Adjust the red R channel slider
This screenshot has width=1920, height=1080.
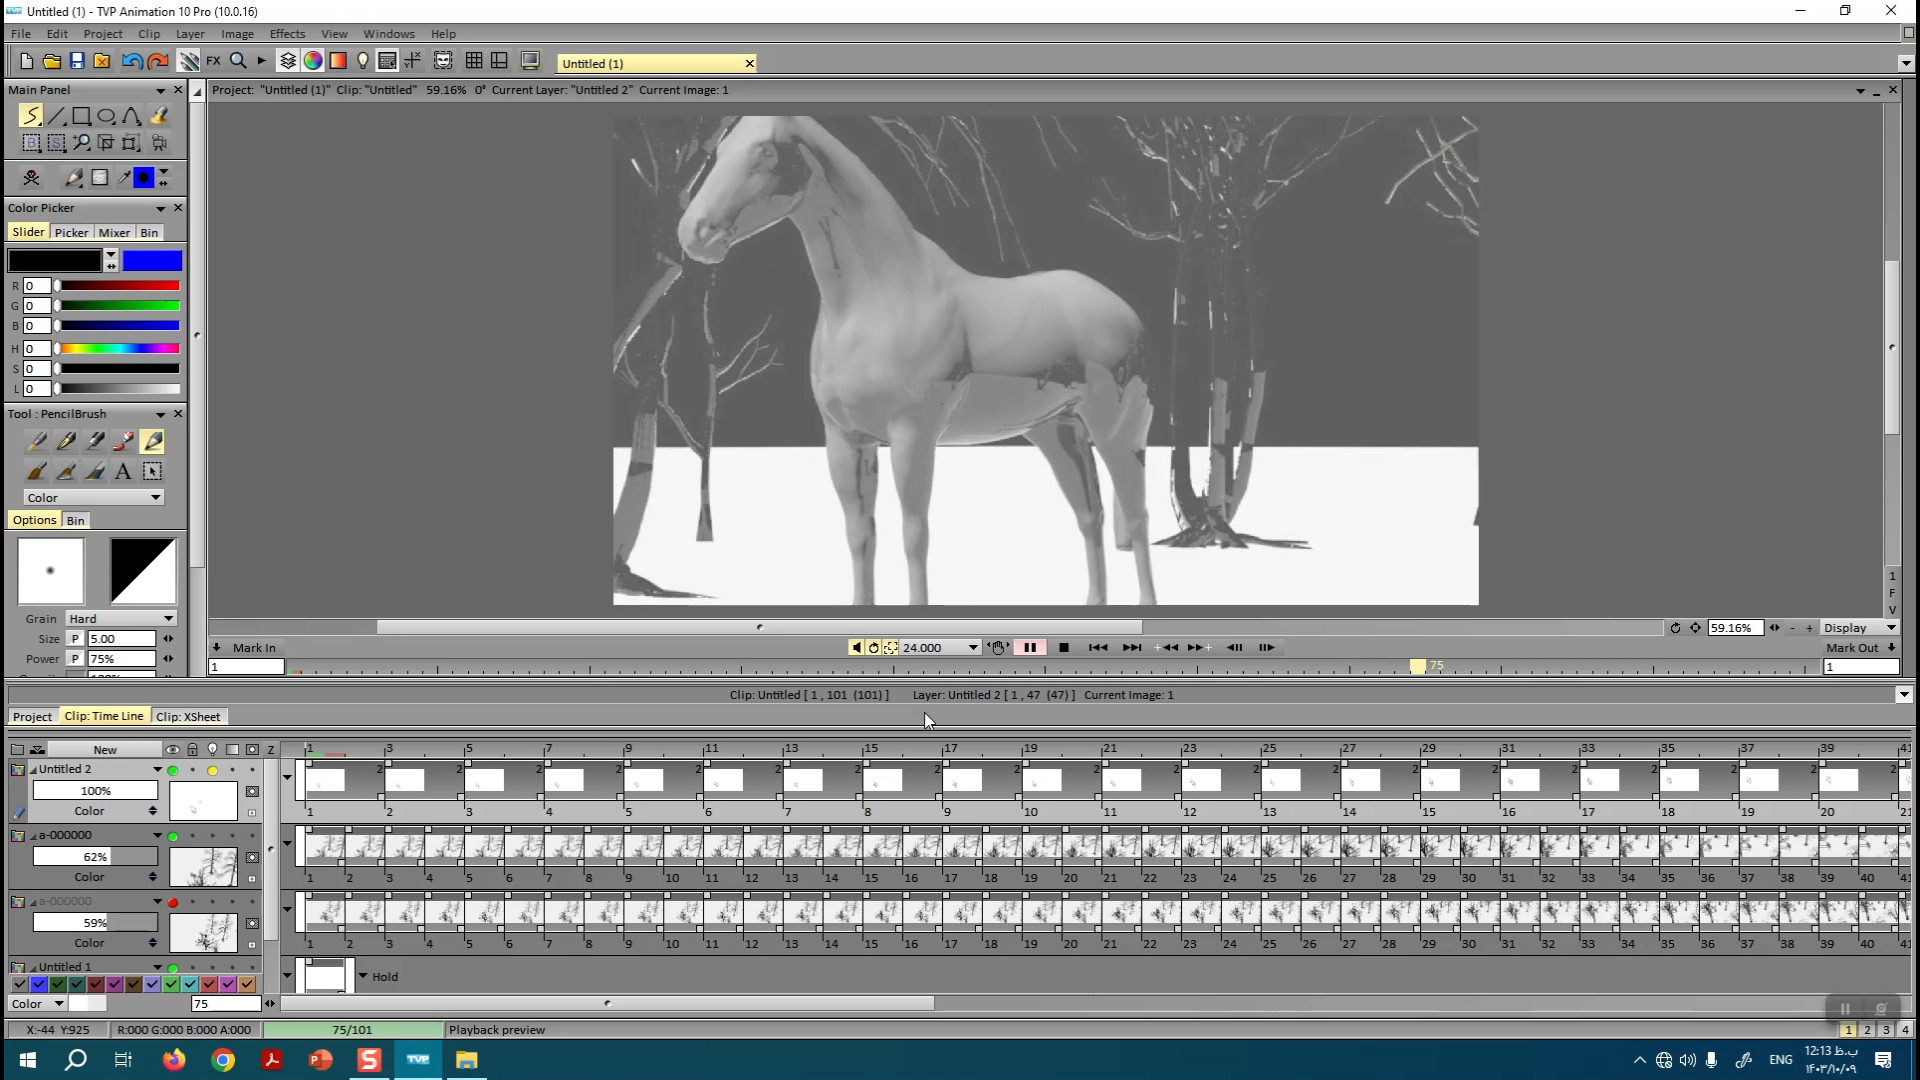(x=118, y=286)
